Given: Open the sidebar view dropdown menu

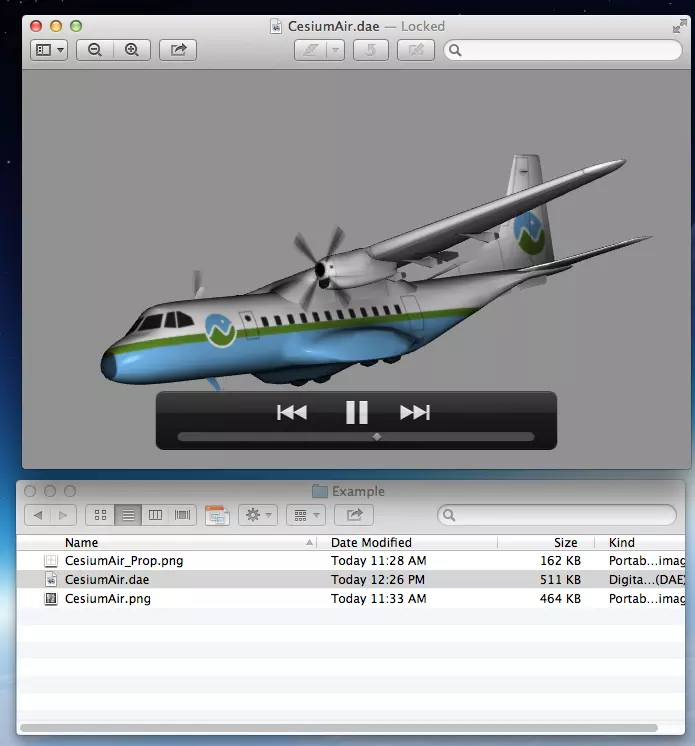Looking at the screenshot, I should [49, 50].
